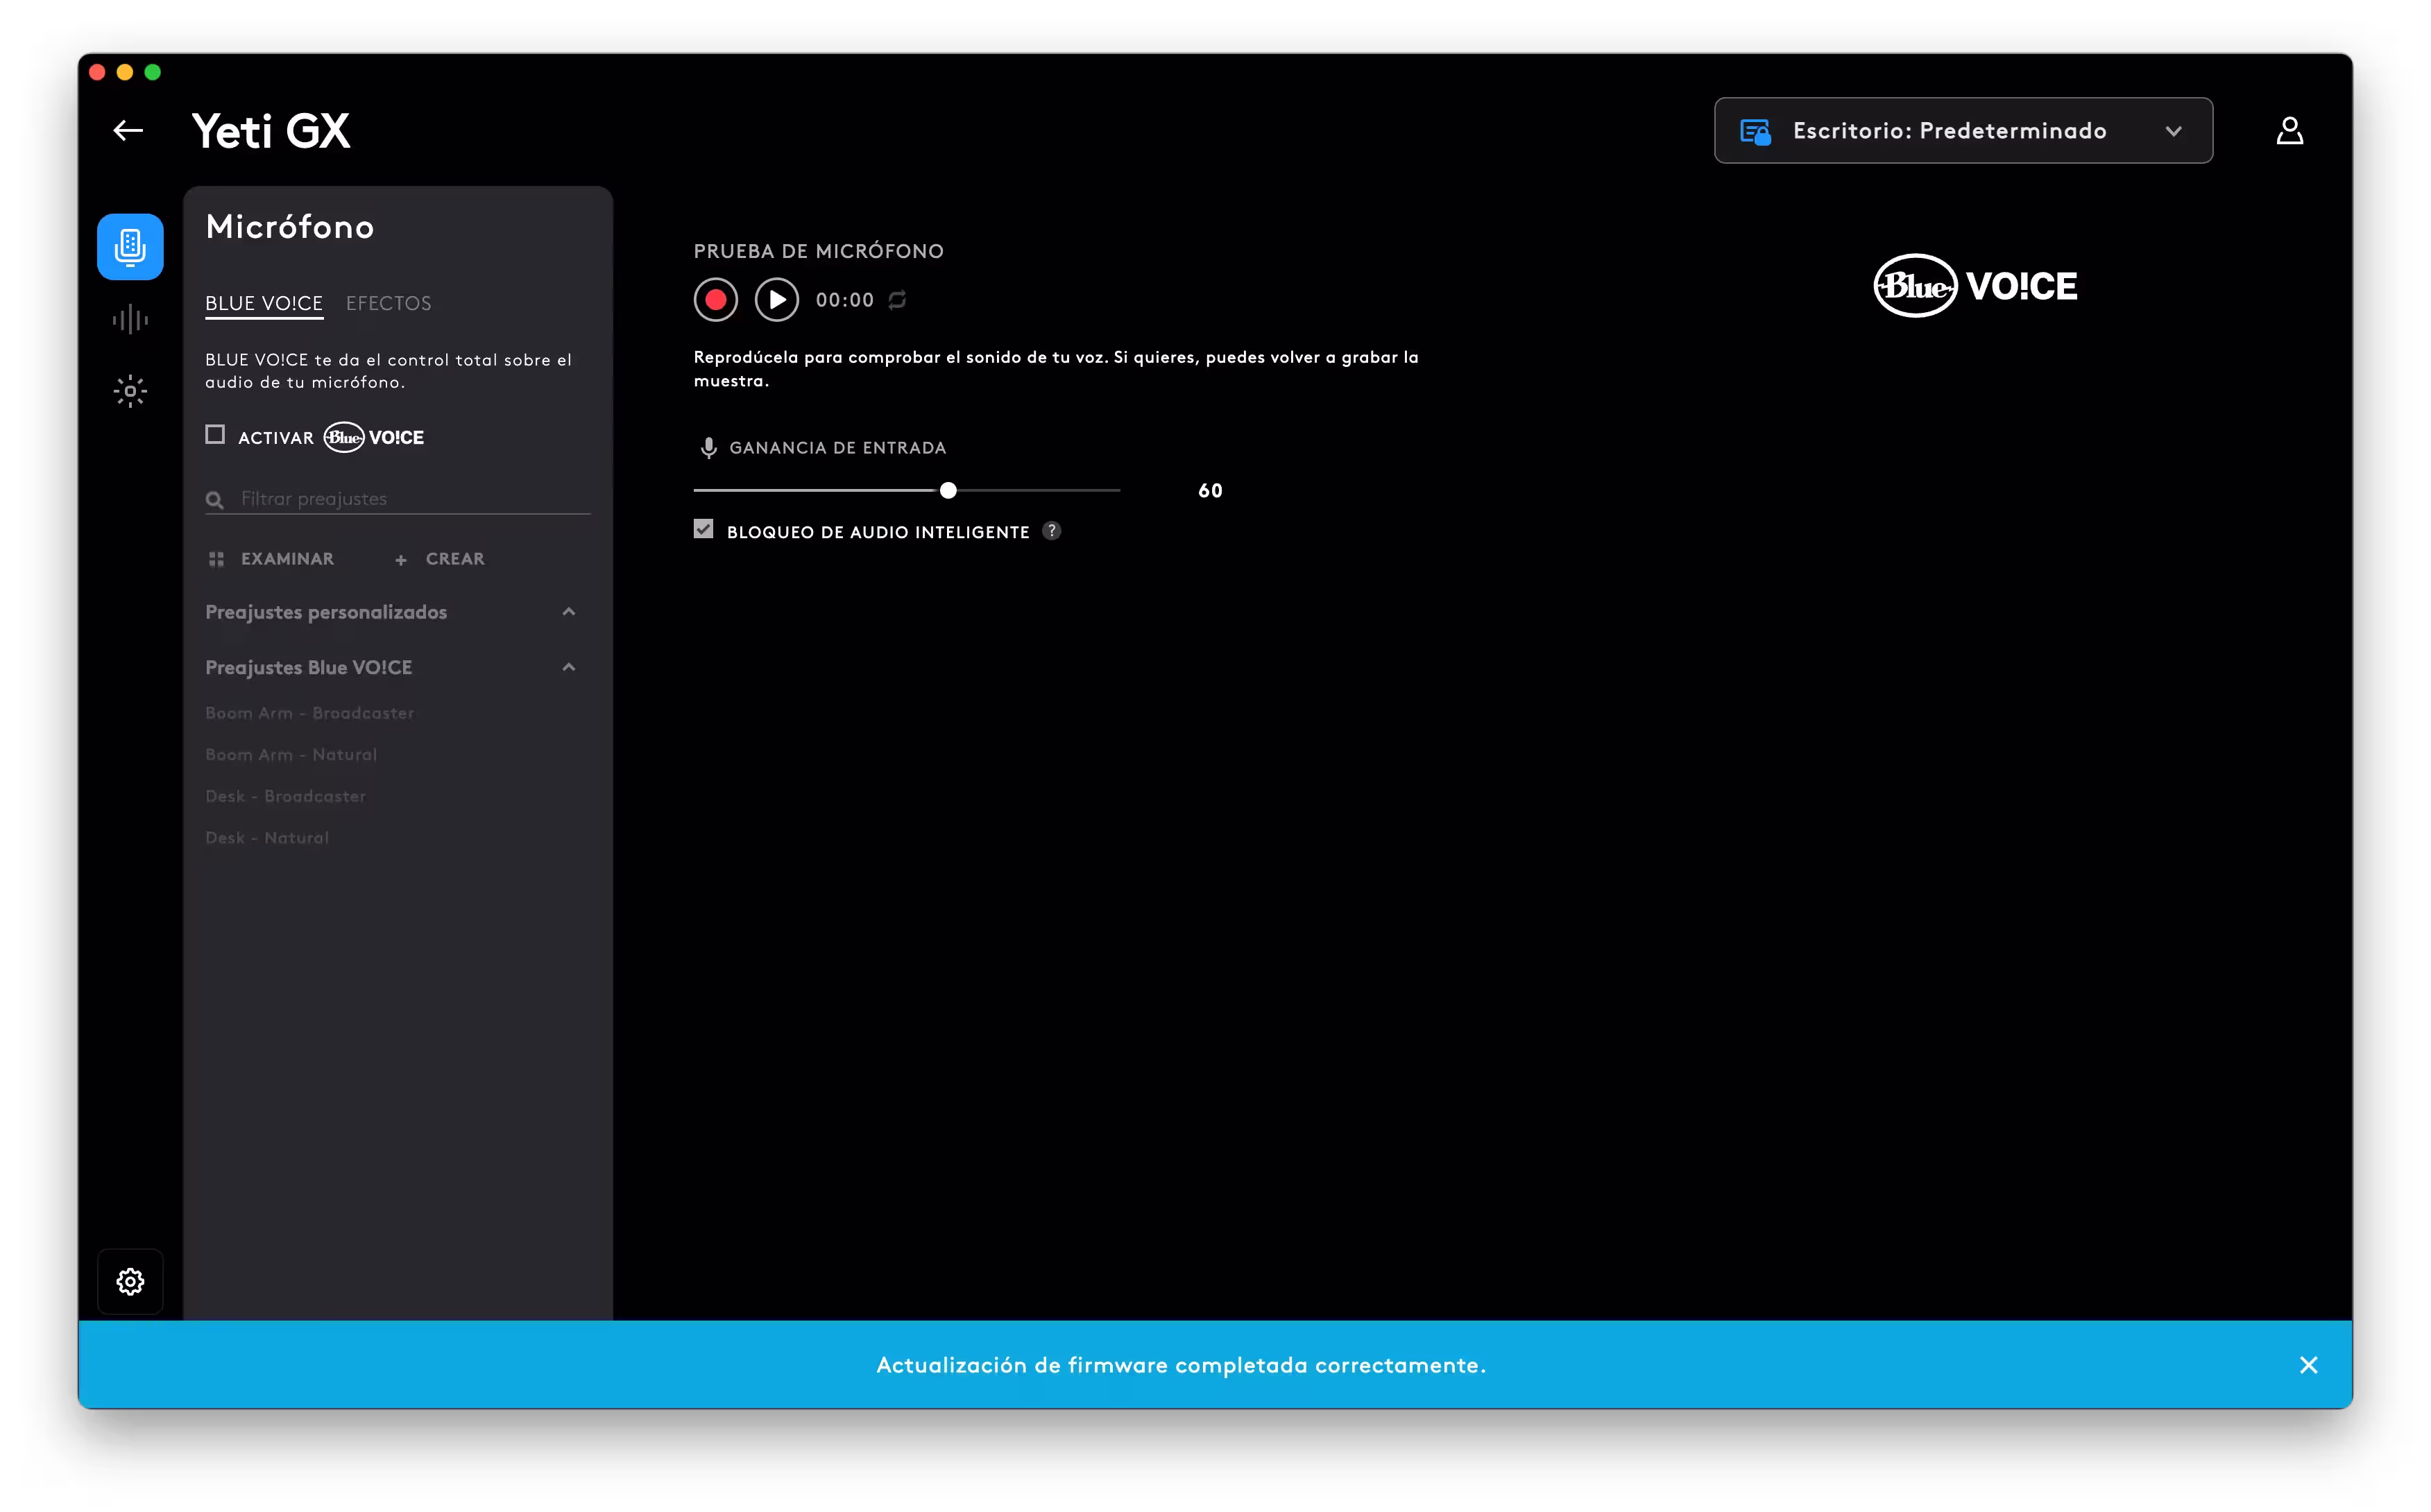Switch to the BLUE VO!CE tab
Image resolution: width=2431 pixels, height=1512 pixels.
point(264,303)
